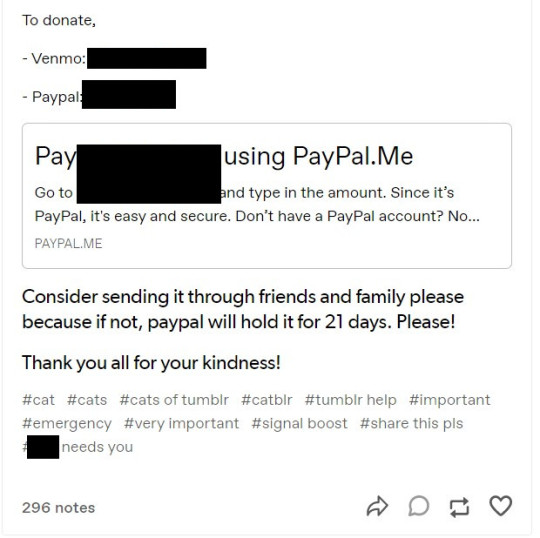Open the tag ending in 'needs you'
Screen dimensions: 540x538
77,447
